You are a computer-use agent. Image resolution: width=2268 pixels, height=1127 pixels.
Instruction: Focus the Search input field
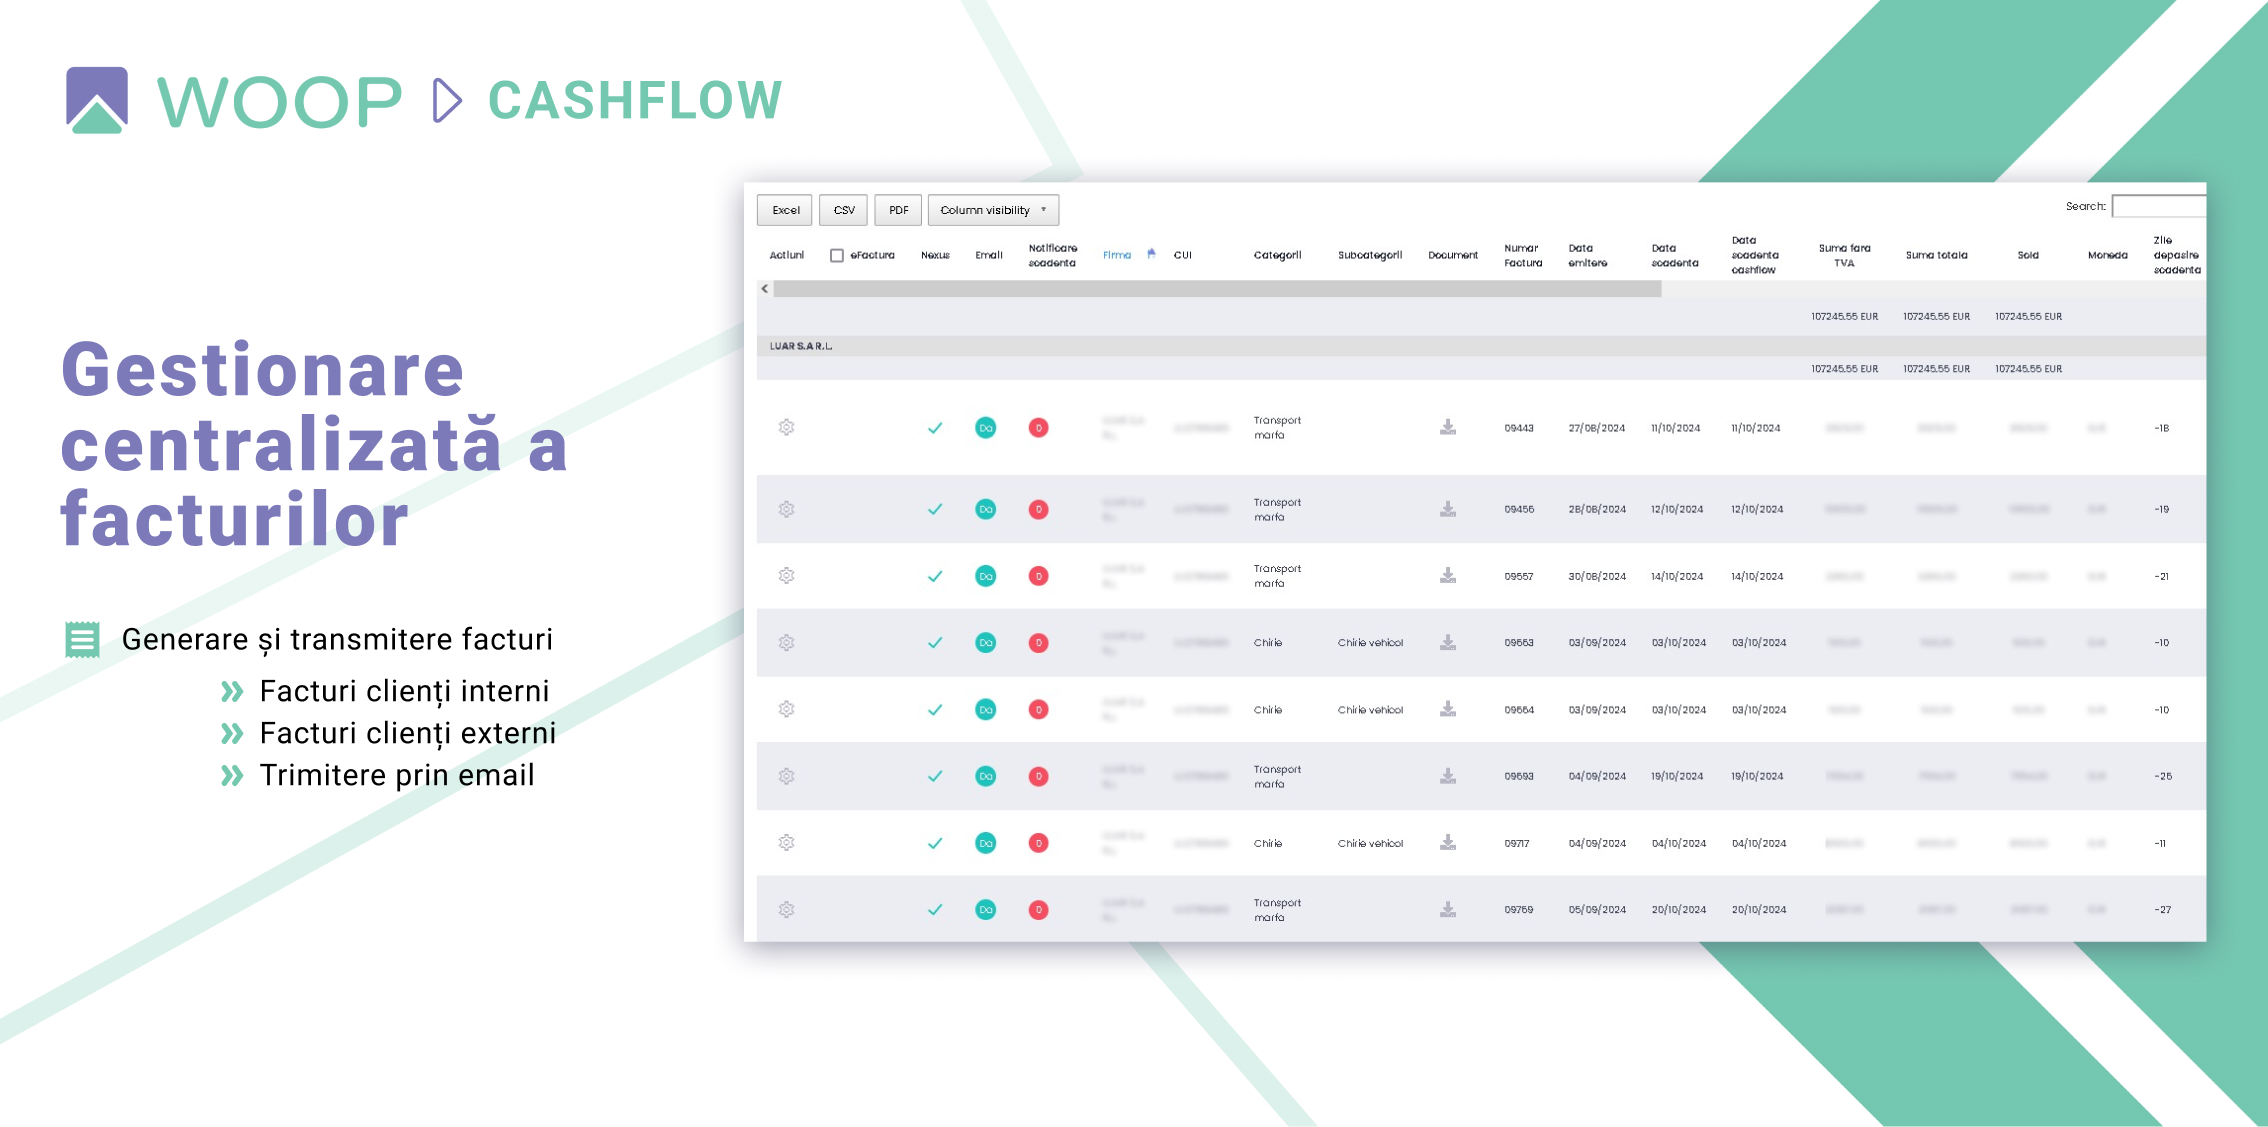click(2159, 206)
